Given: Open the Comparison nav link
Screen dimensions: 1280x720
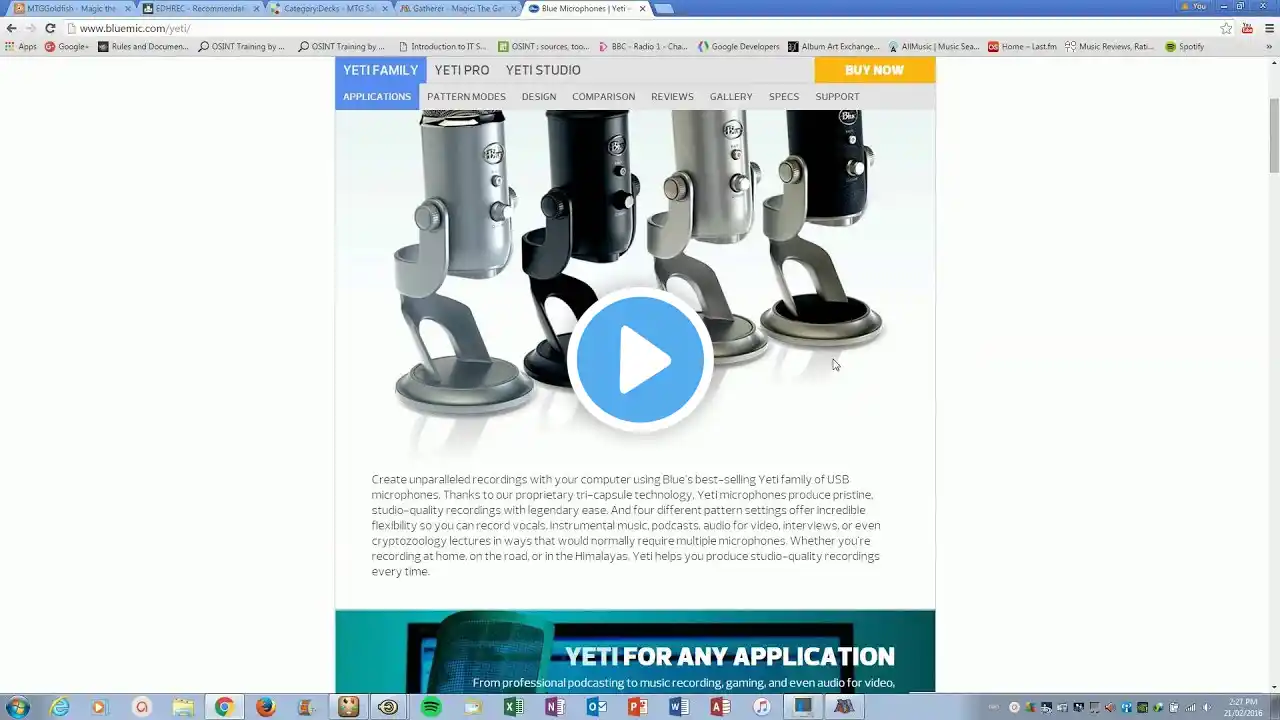Looking at the screenshot, I should click(x=603, y=97).
